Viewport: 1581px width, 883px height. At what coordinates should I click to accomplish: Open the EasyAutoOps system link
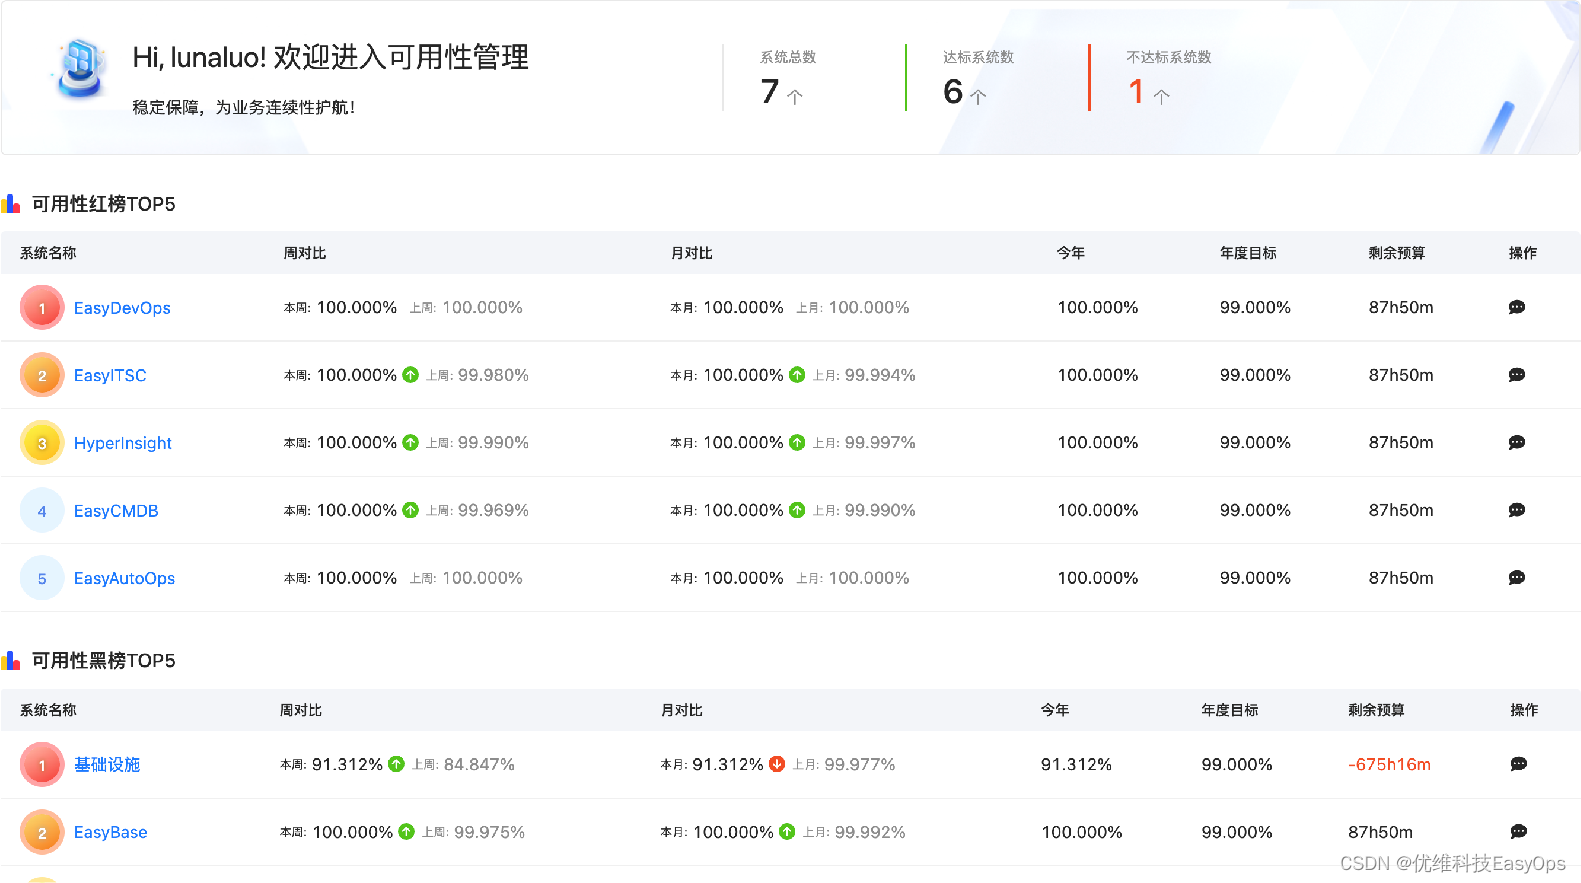124,578
